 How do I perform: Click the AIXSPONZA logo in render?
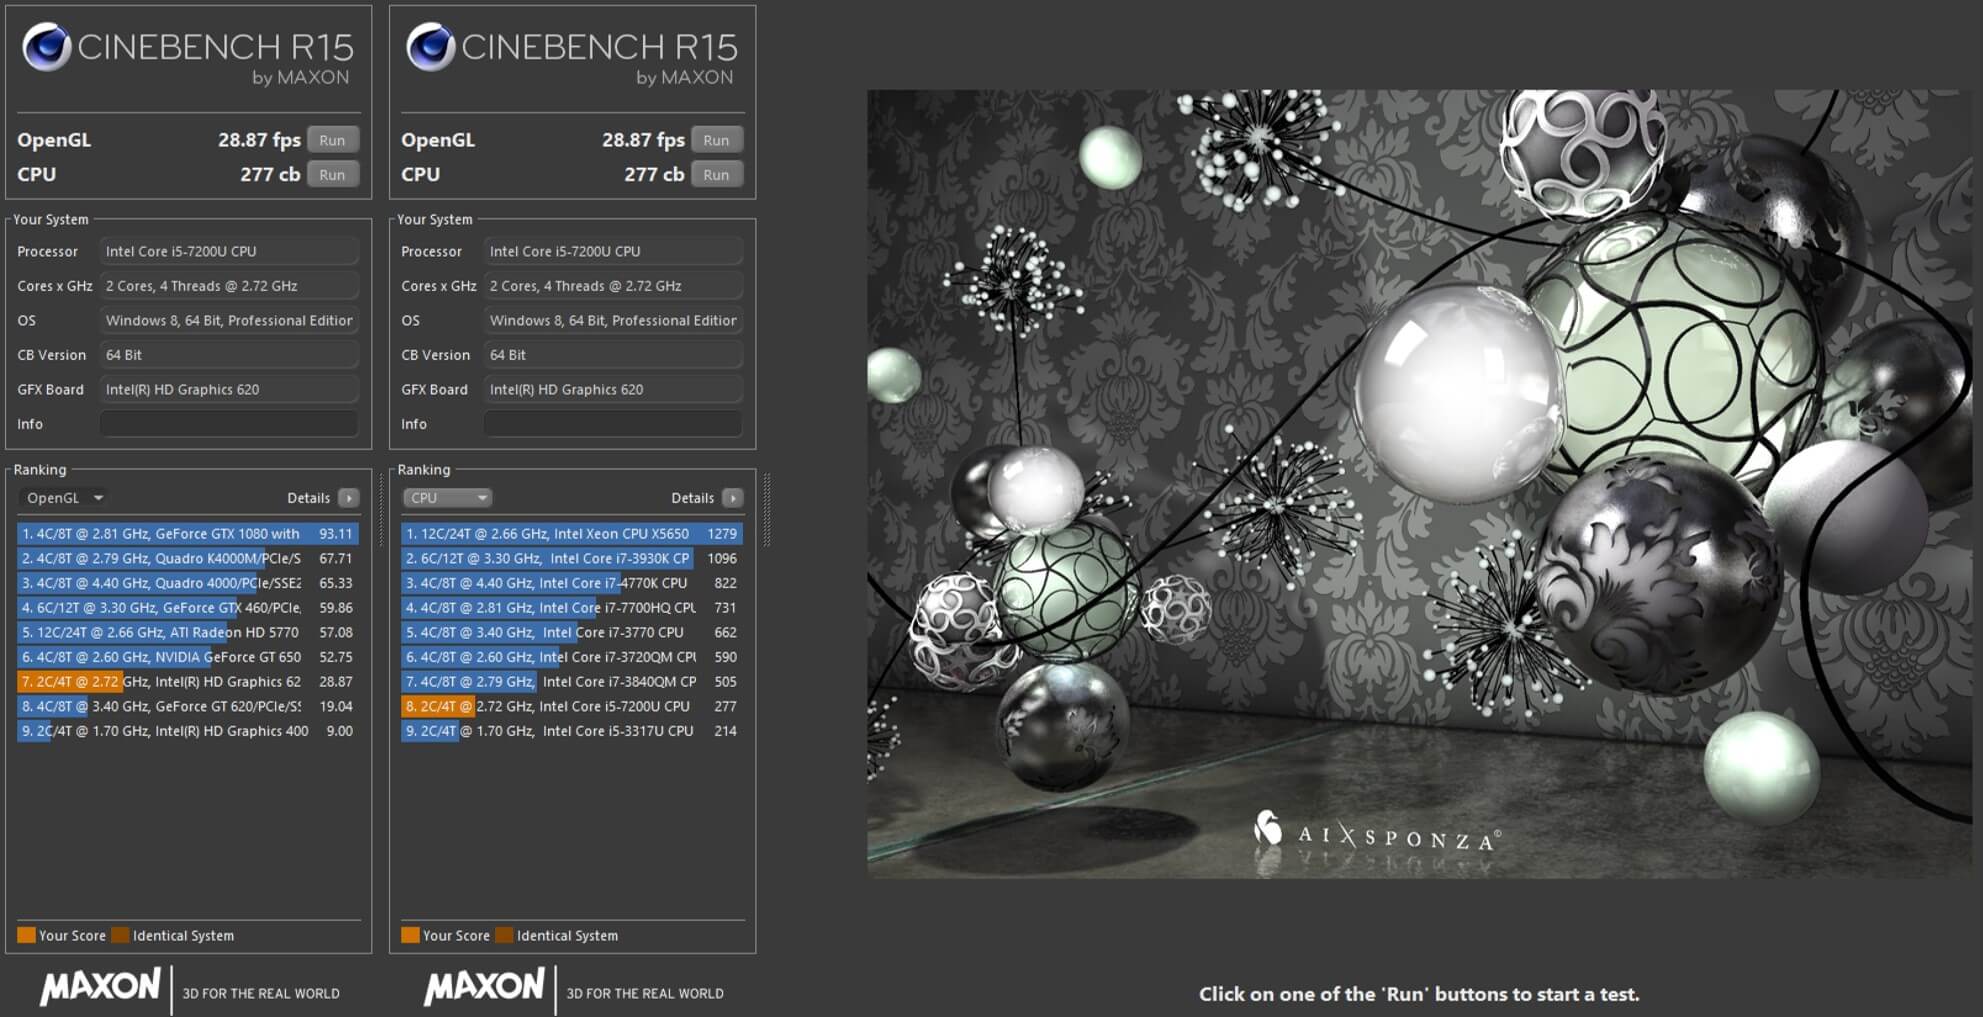click(1378, 832)
